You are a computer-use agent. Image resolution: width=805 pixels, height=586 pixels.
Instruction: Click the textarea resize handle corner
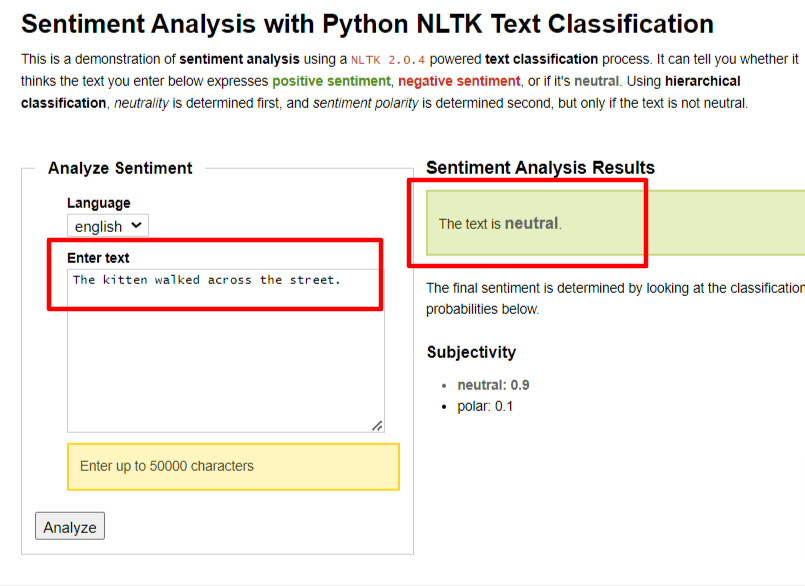click(377, 426)
